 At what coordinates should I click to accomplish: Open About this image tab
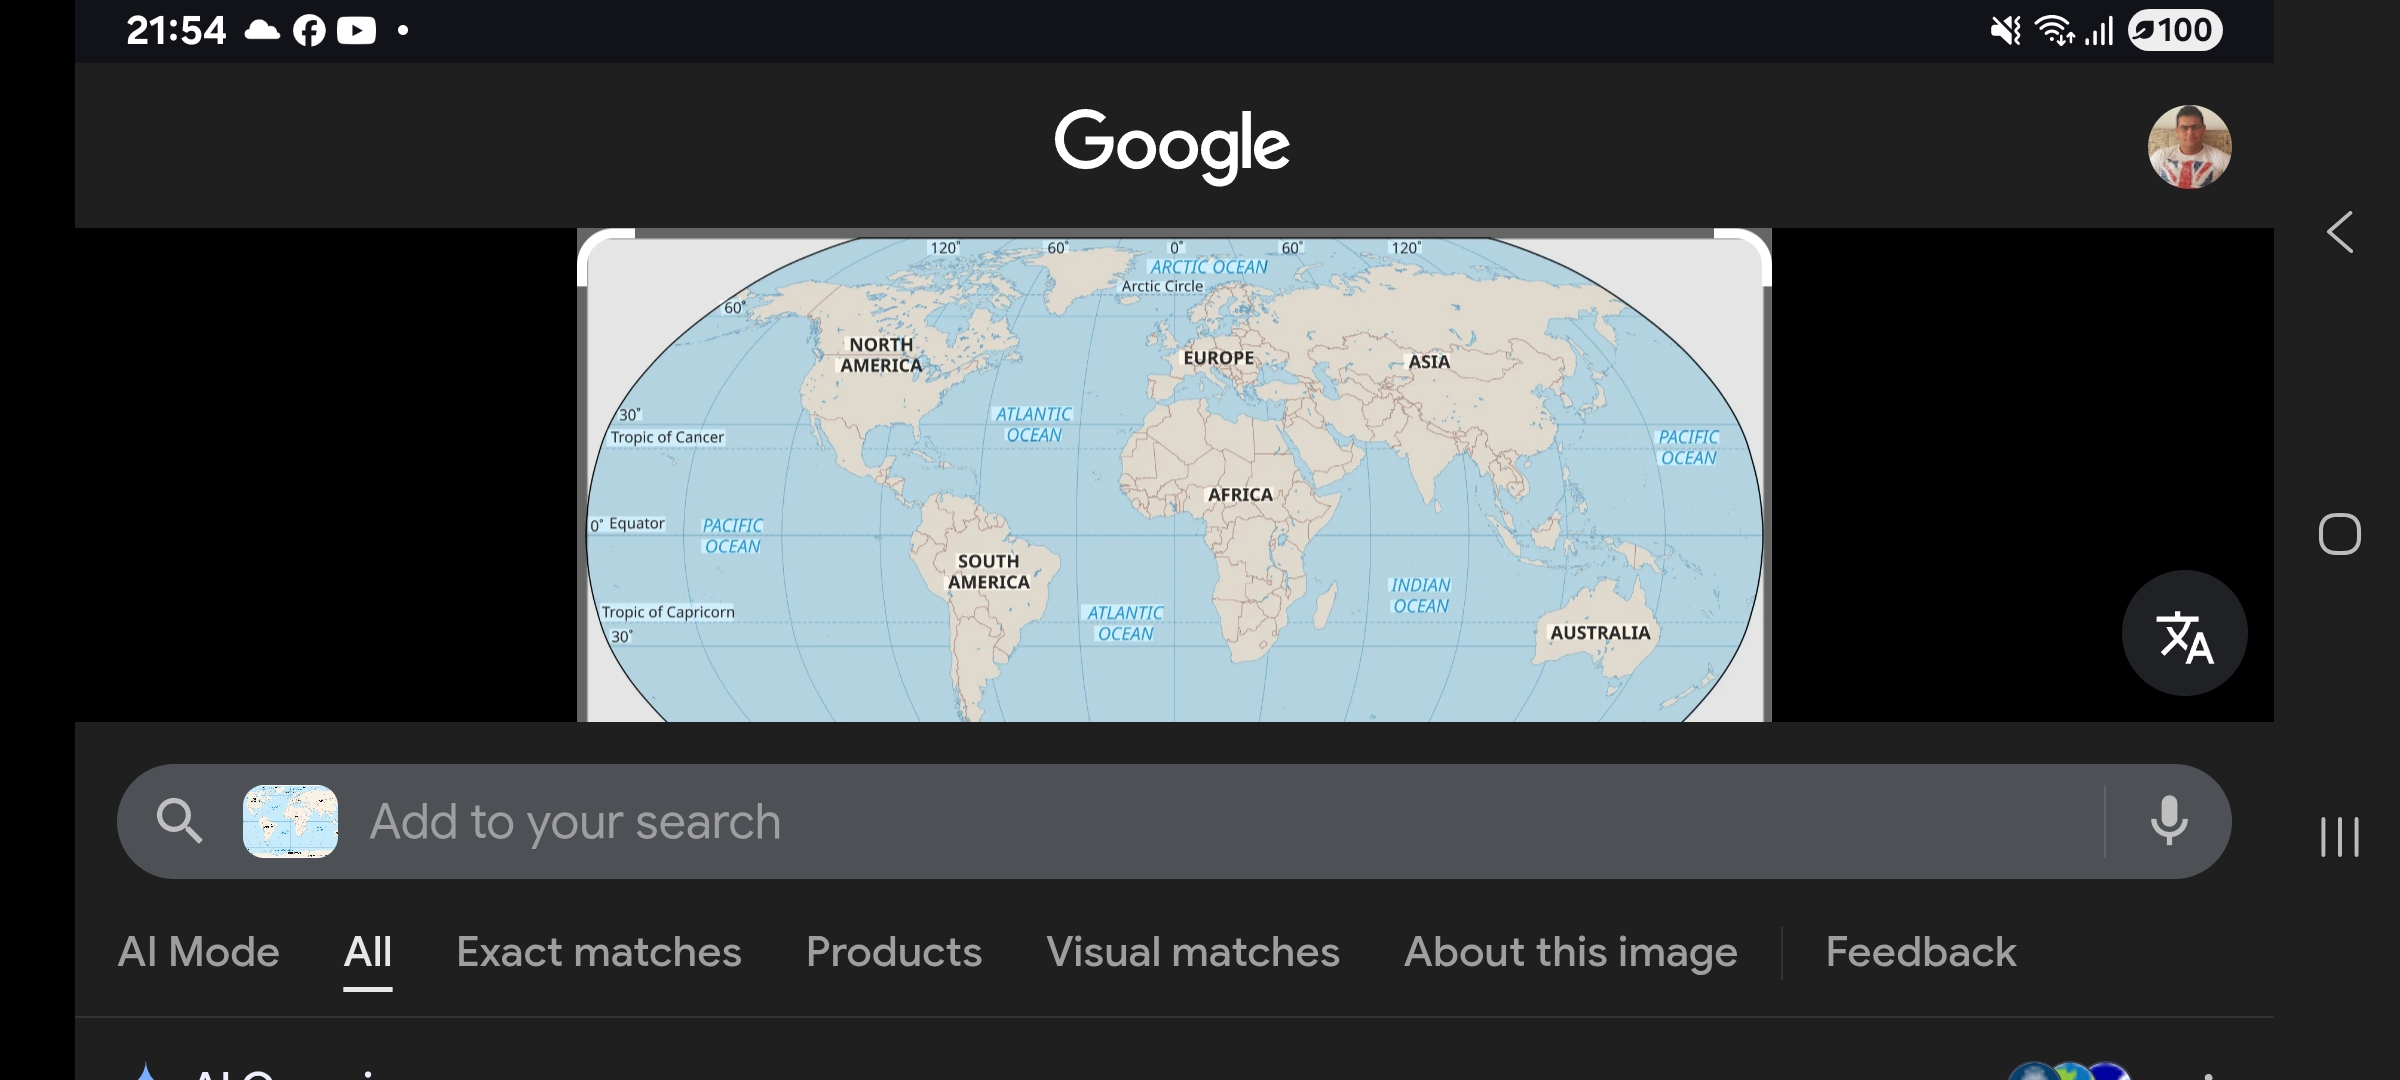pyautogui.click(x=1570, y=952)
